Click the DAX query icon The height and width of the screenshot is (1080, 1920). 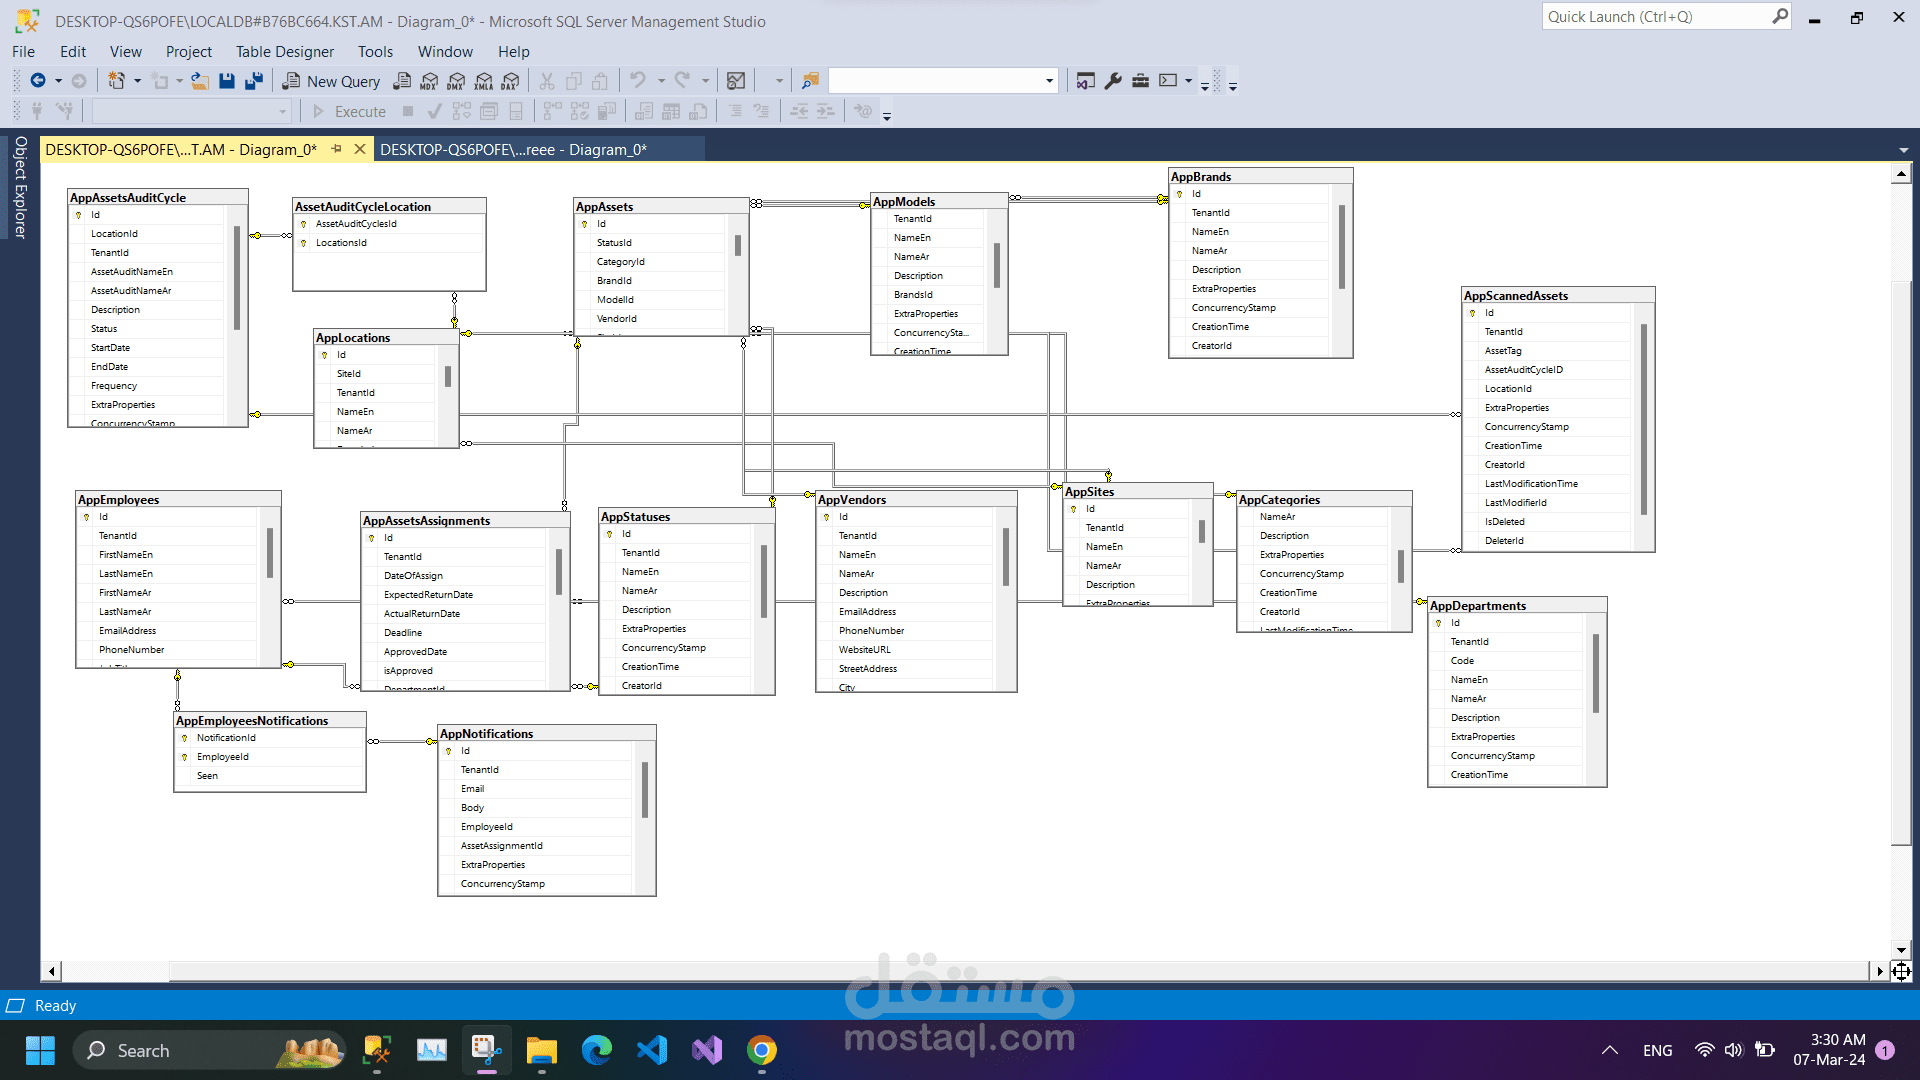511,81
